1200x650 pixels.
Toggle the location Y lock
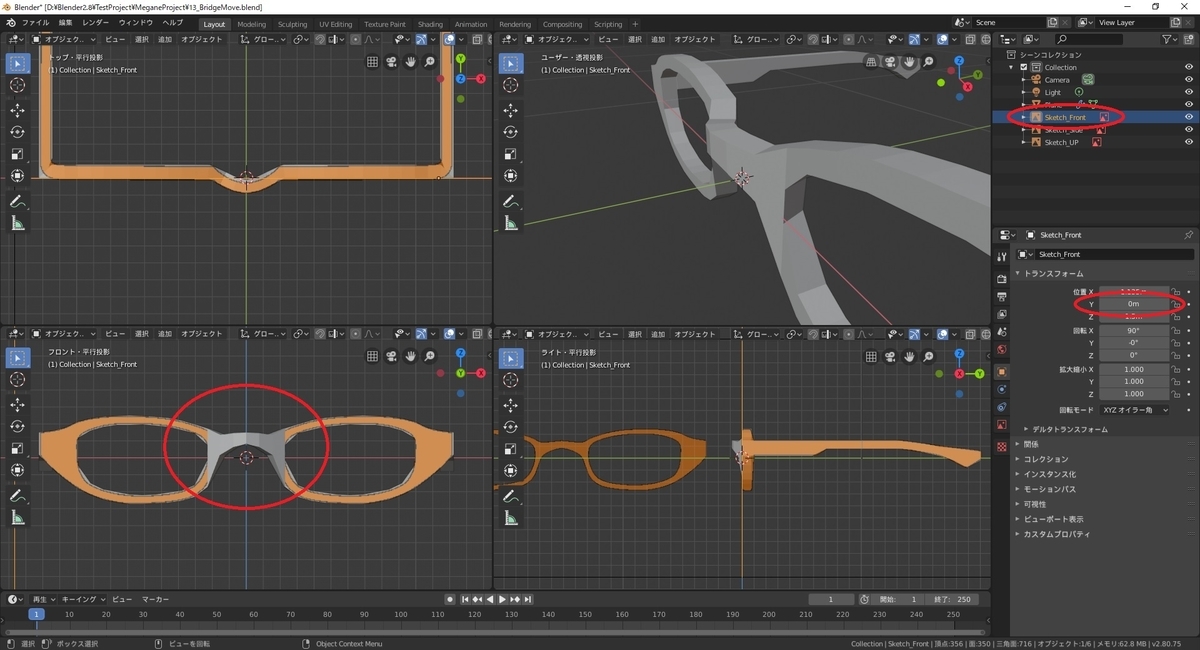coord(1177,304)
